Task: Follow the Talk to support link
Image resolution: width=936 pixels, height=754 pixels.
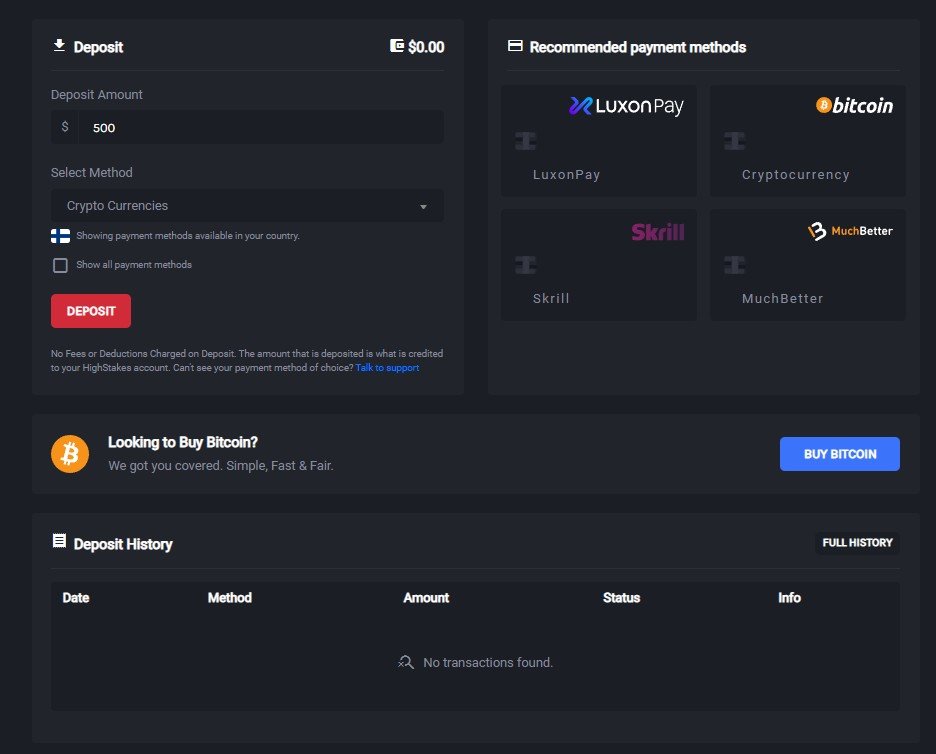Action: pyautogui.click(x=387, y=368)
